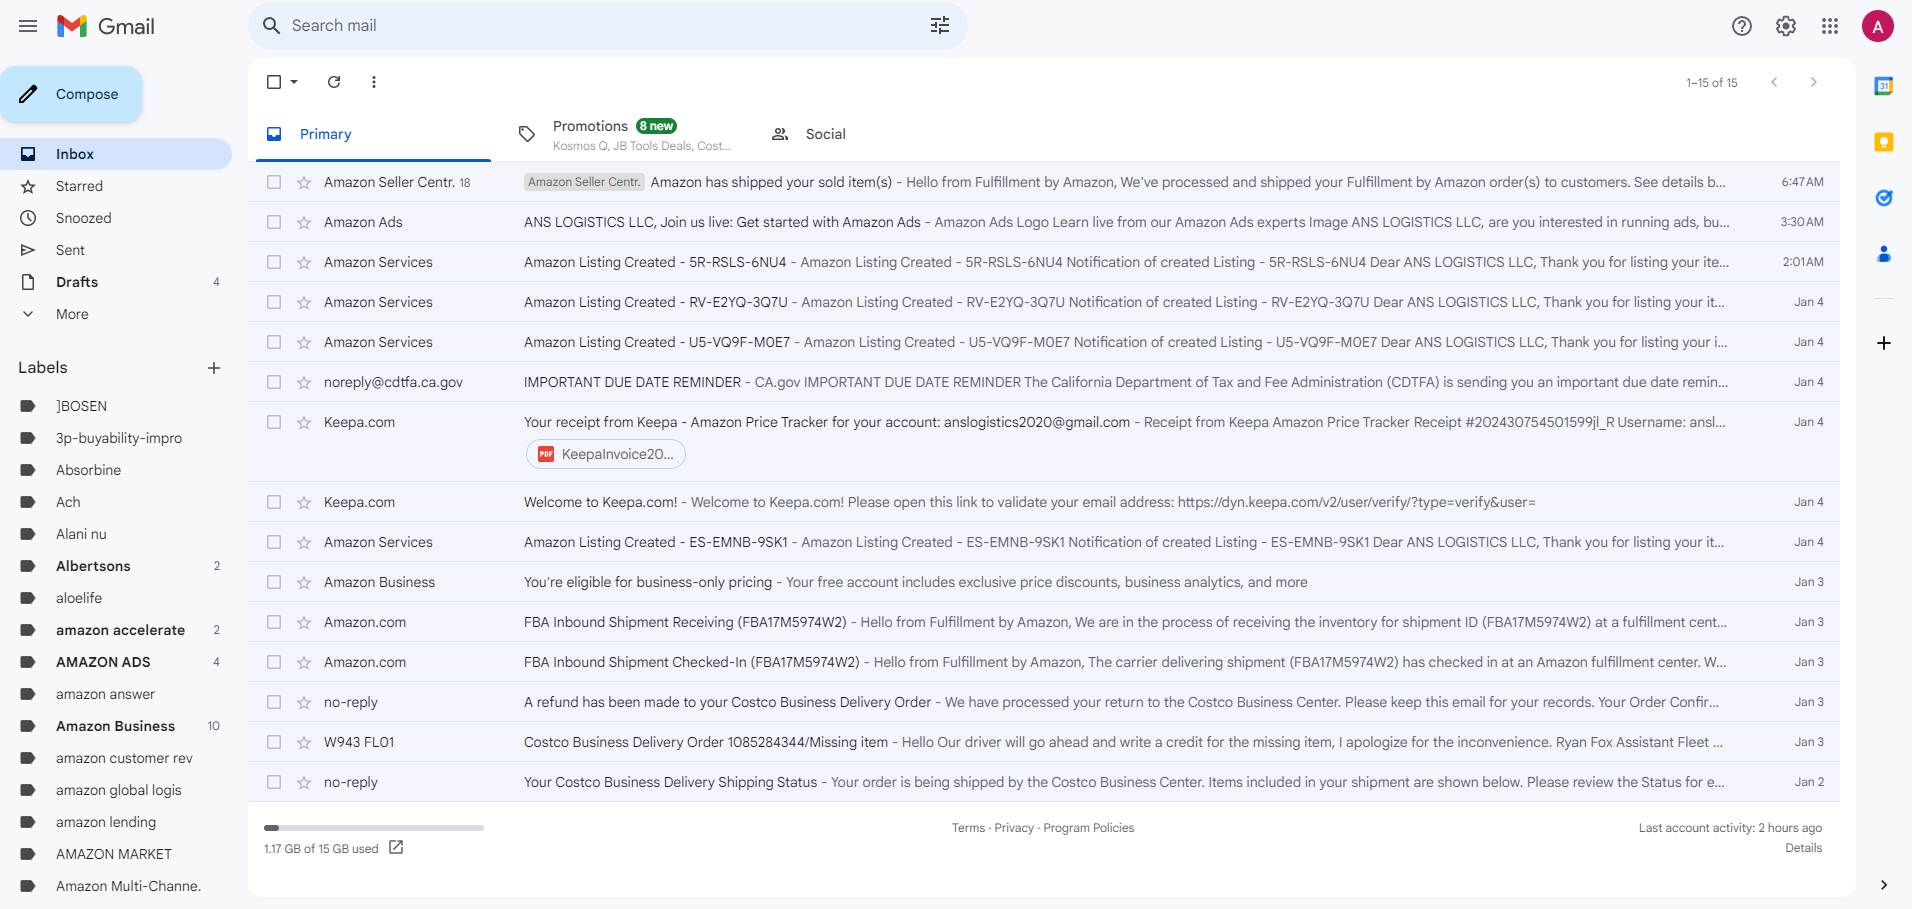Open Google Tasks side panel
The image size is (1912, 909).
1884,198
